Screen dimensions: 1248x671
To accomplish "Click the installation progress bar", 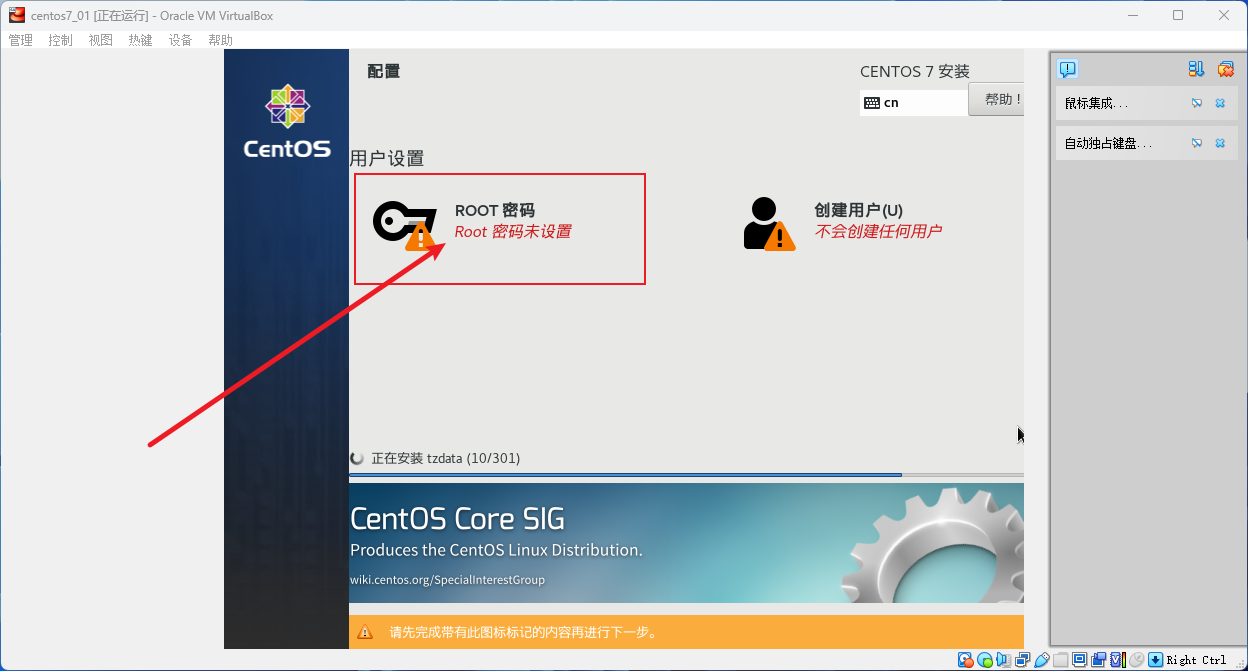I will point(686,475).
